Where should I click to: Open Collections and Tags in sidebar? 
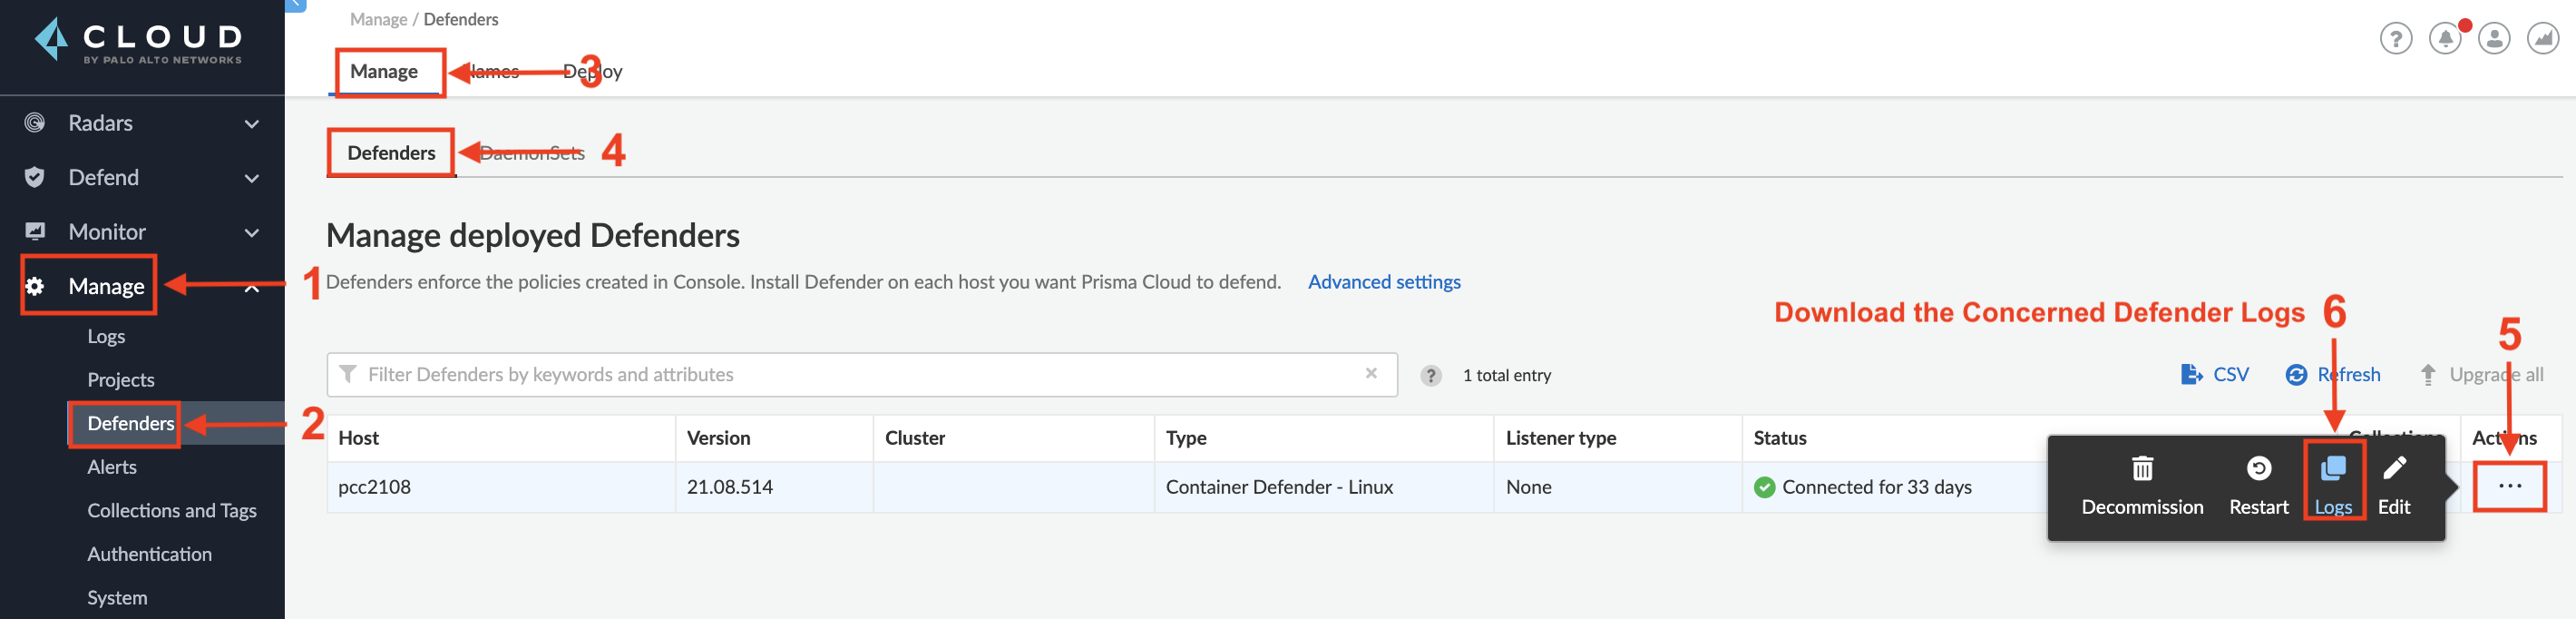(172, 511)
